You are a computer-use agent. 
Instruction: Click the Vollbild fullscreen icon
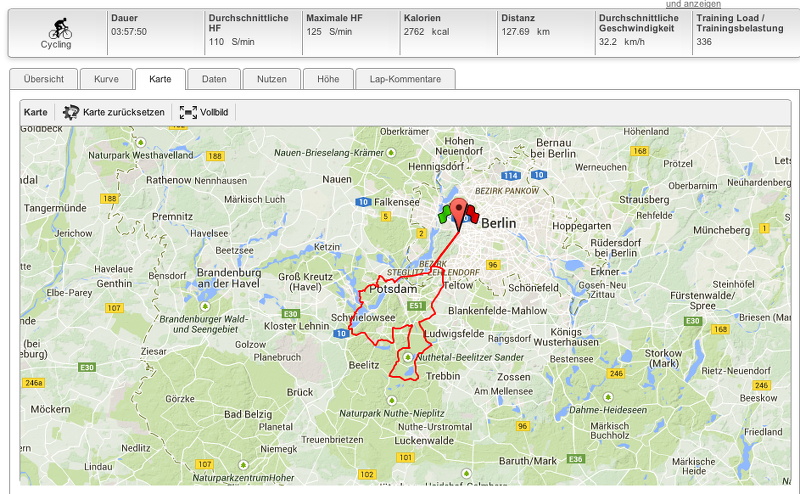point(188,112)
